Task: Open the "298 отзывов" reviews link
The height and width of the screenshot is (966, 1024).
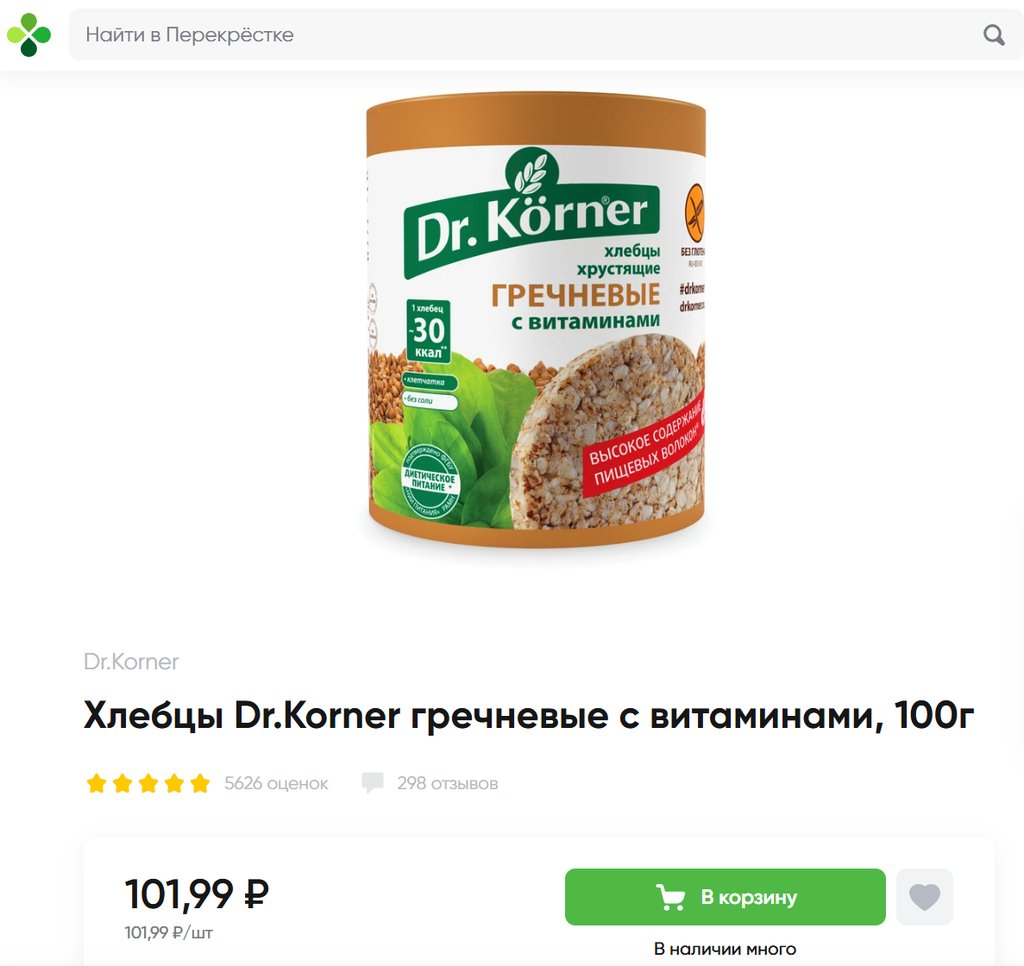Action: point(447,783)
